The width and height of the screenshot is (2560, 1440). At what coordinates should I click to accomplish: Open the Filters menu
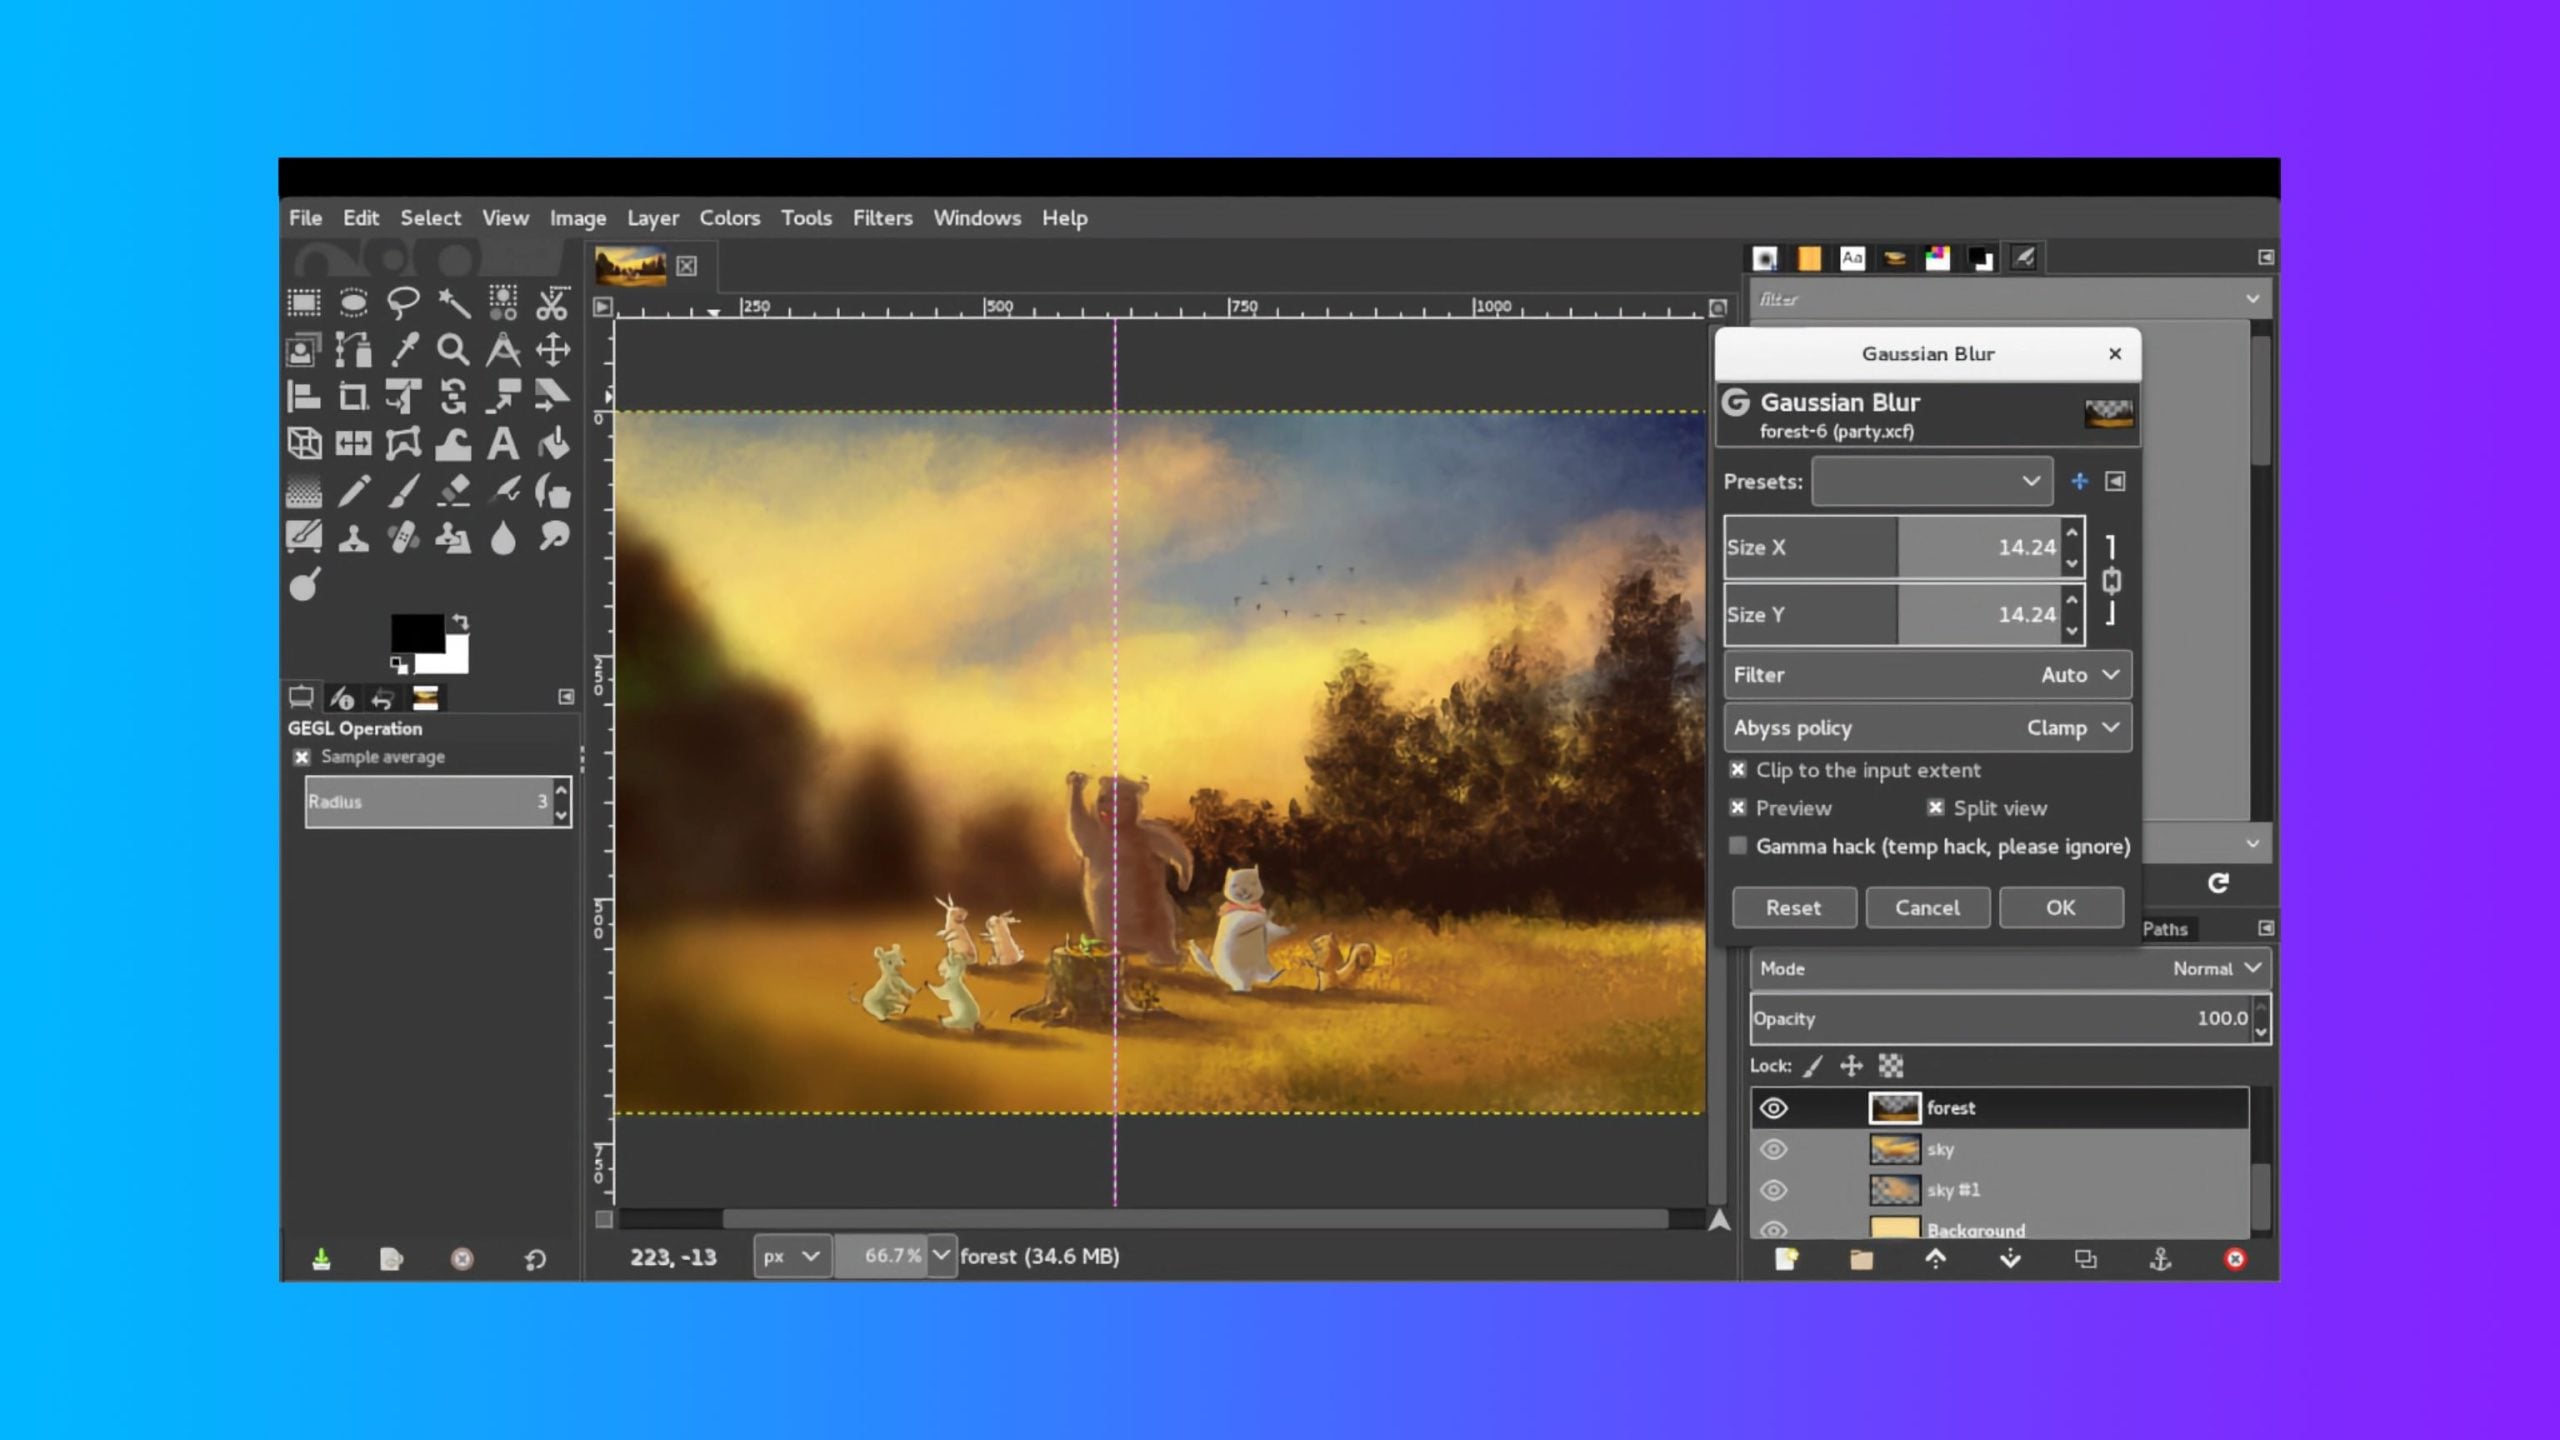882,218
